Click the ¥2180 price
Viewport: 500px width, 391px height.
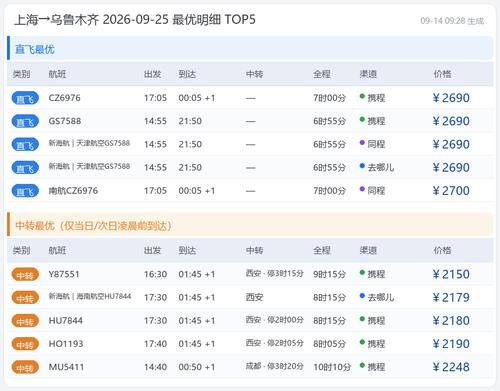tap(451, 321)
